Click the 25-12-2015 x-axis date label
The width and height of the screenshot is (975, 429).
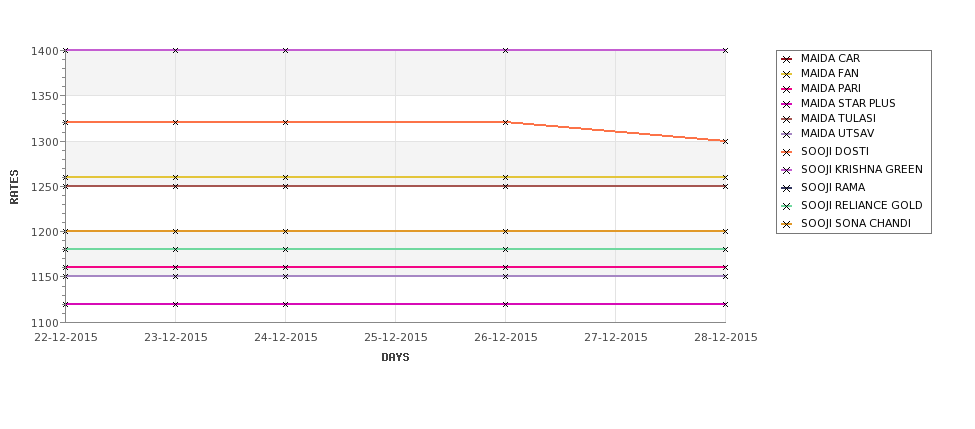(395, 337)
